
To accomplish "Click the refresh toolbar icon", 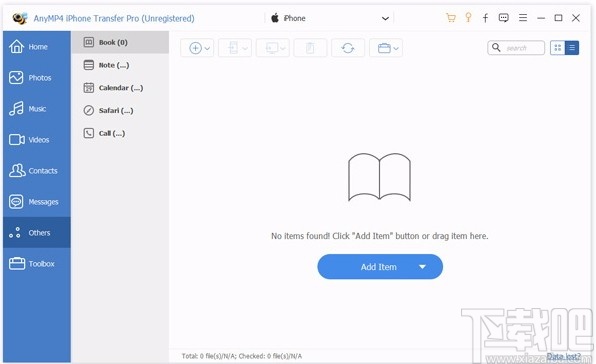I will pyautogui.click(x=348, y=48).
